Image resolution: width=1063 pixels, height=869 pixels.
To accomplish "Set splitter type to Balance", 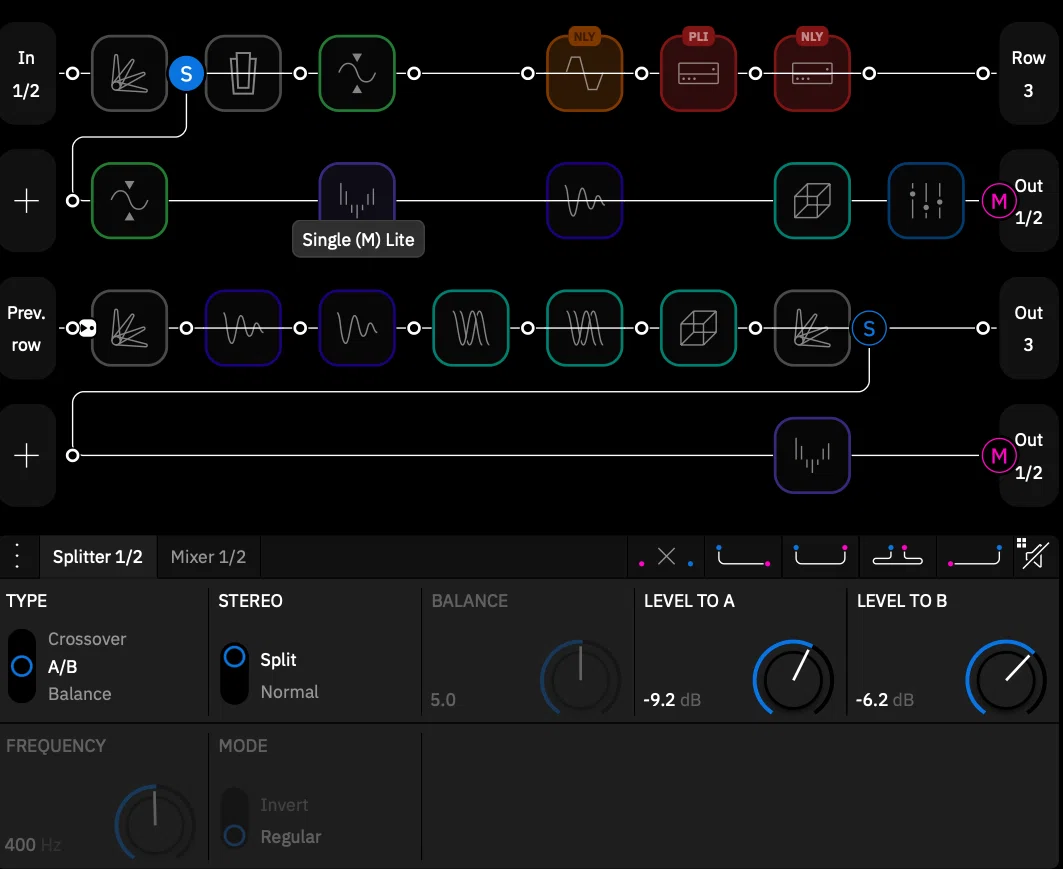I will 79,693.
